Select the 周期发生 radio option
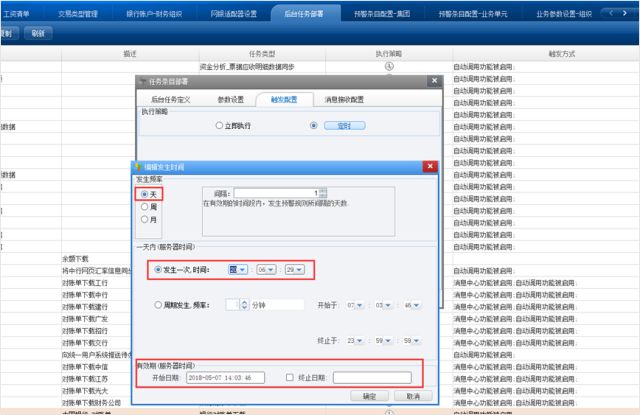640x415 pixels. click(158, 305)
